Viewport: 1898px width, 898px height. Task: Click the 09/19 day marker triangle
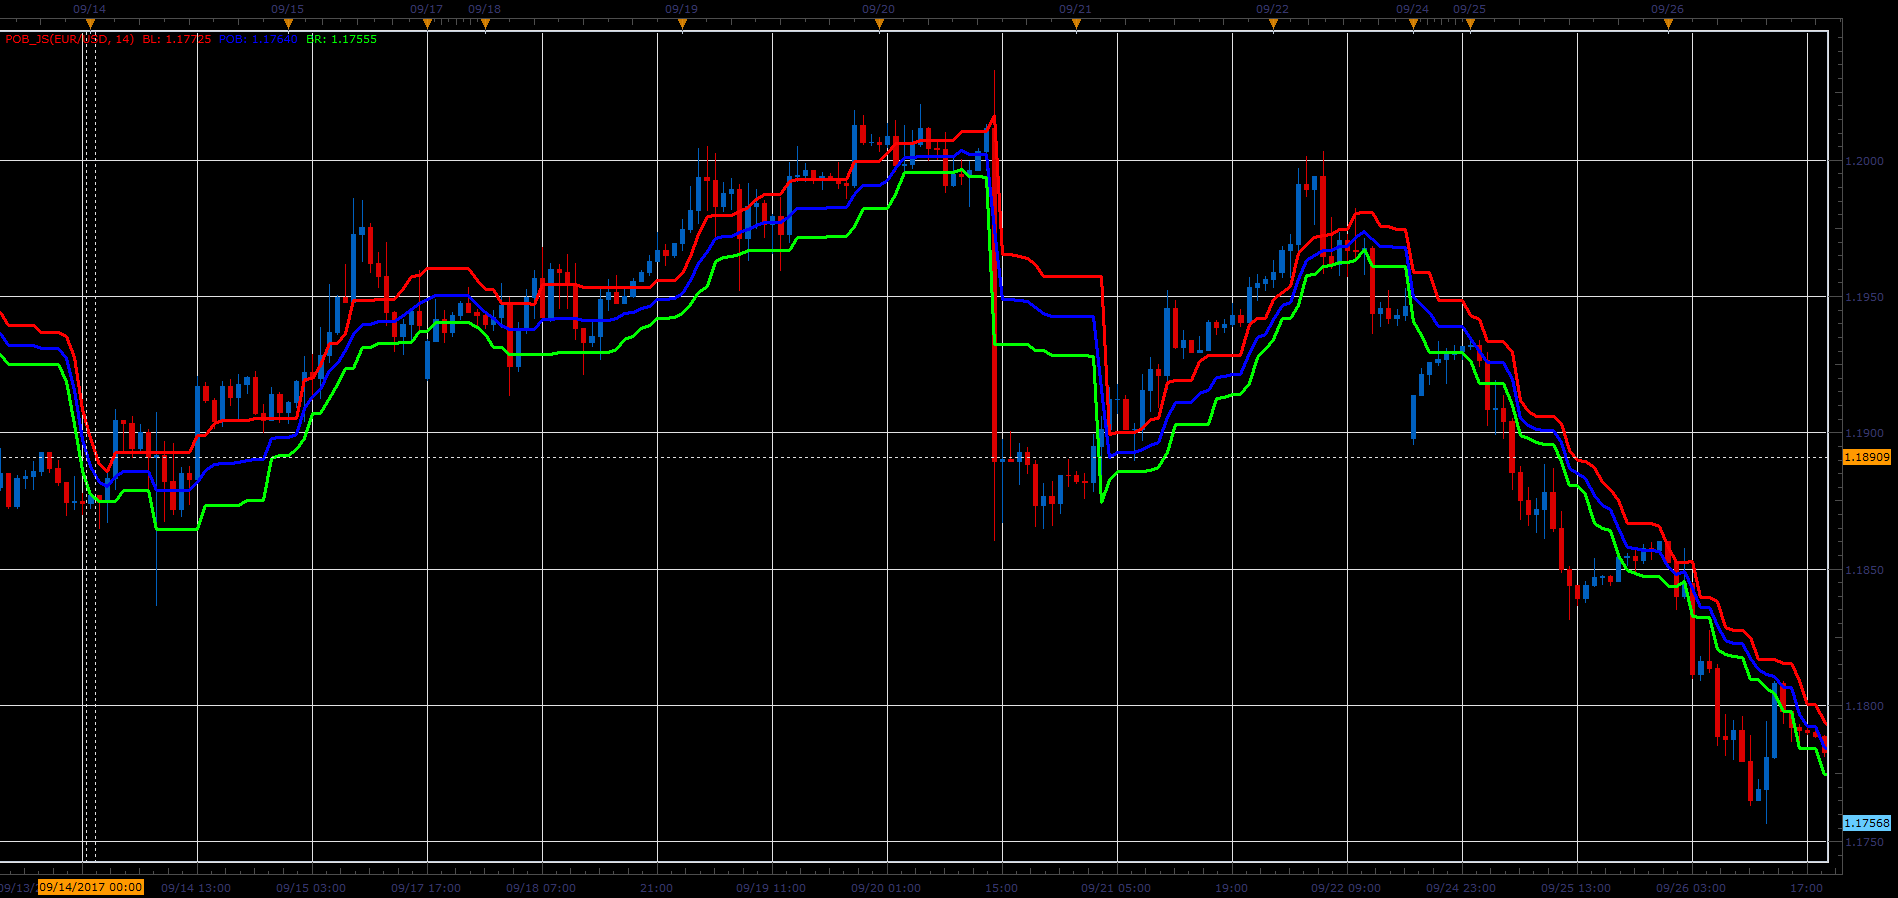(x=682, y=23)
